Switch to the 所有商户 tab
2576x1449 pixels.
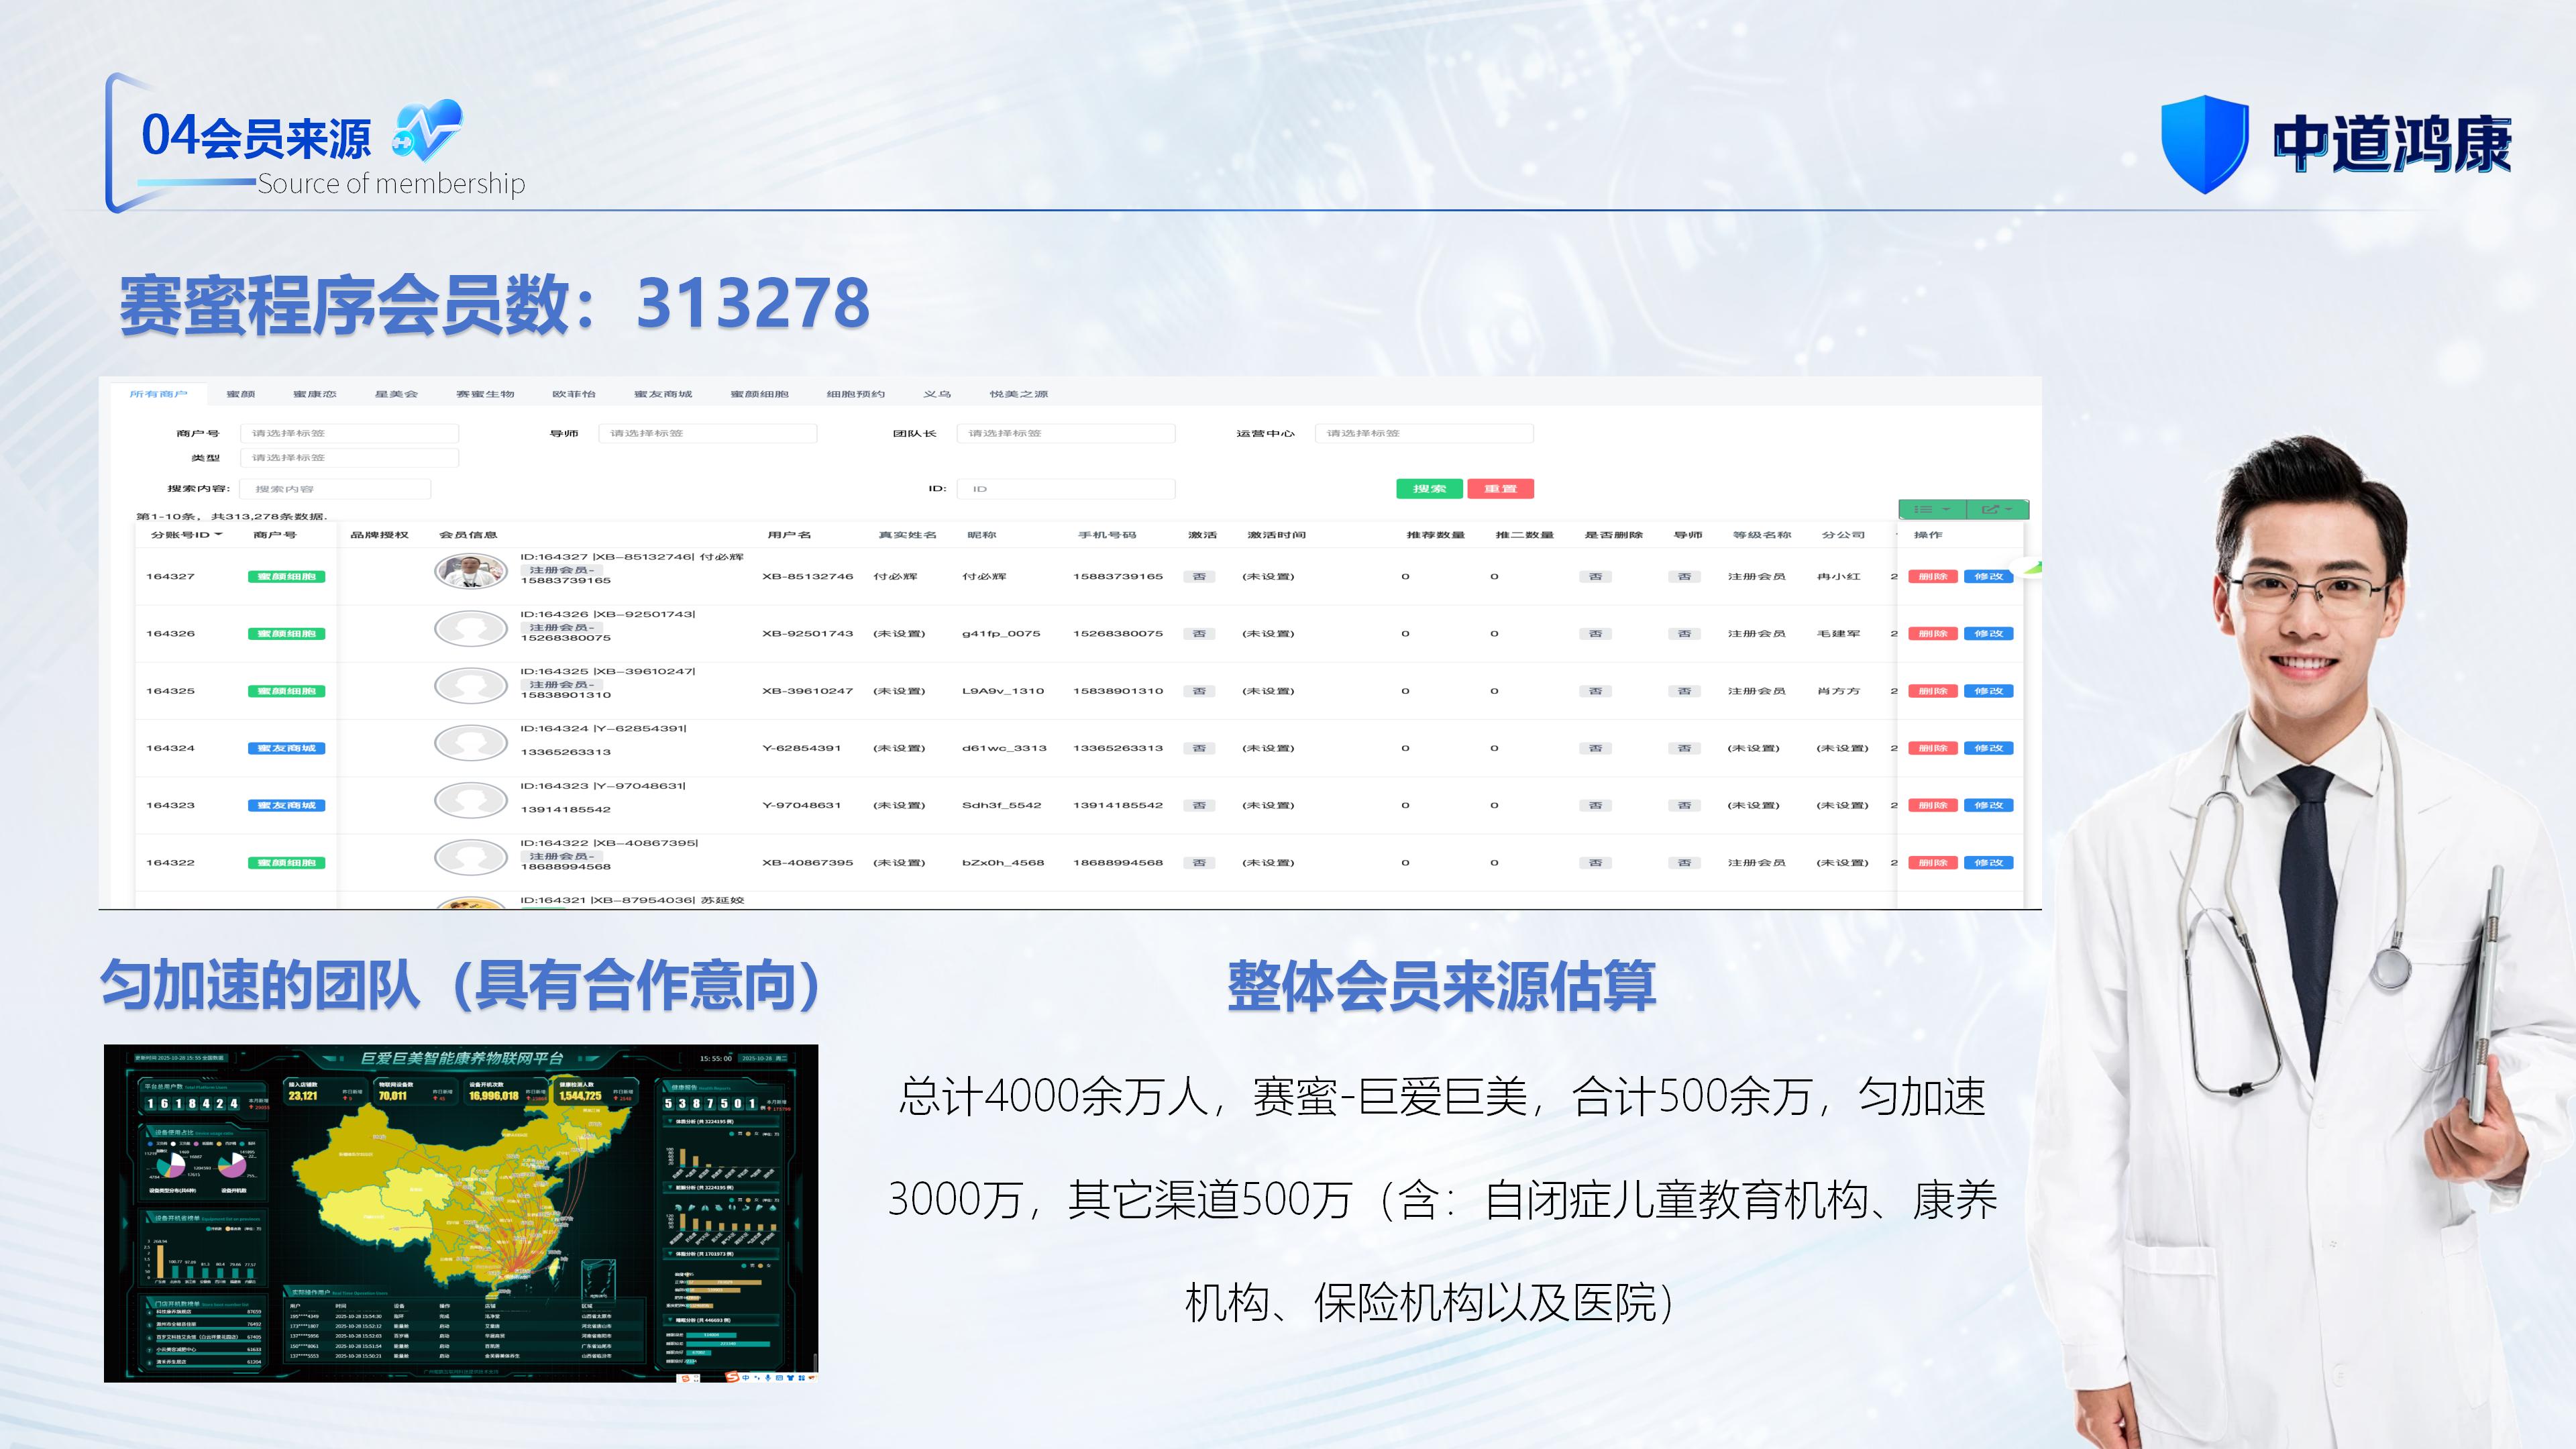tap(159, 394)
